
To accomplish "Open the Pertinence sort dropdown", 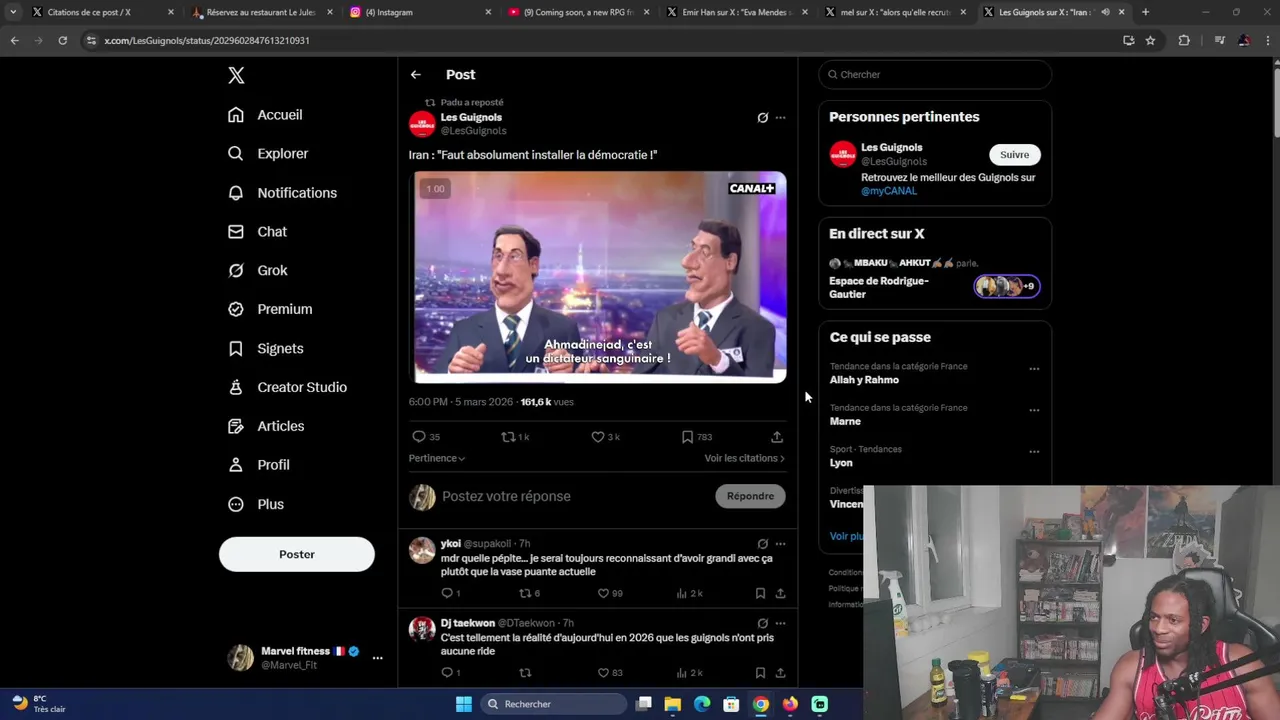I will point(437,458).
